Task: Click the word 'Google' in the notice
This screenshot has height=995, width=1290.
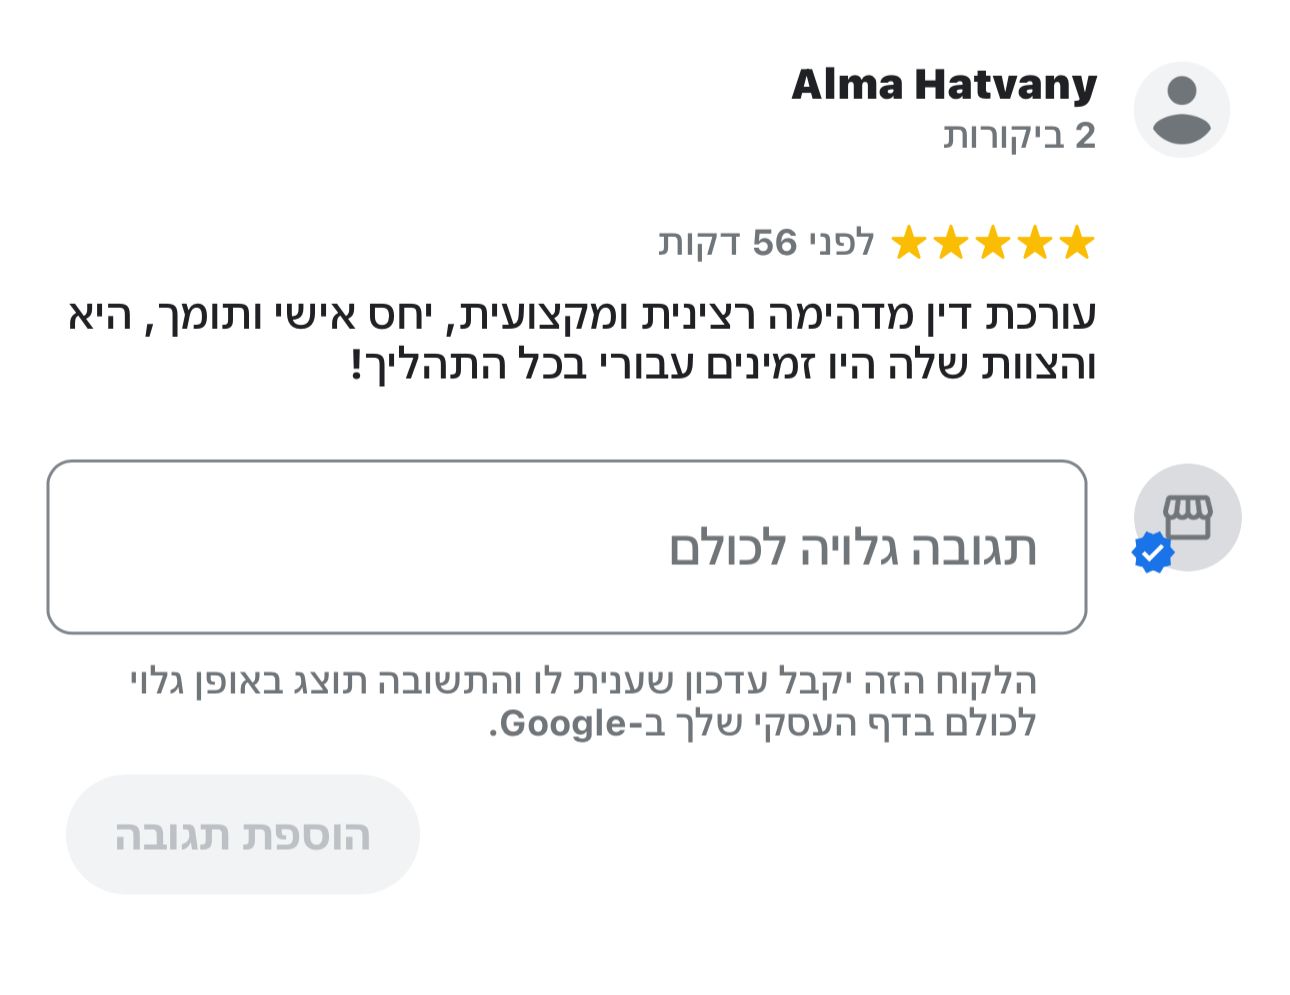Action: (563, 723)
